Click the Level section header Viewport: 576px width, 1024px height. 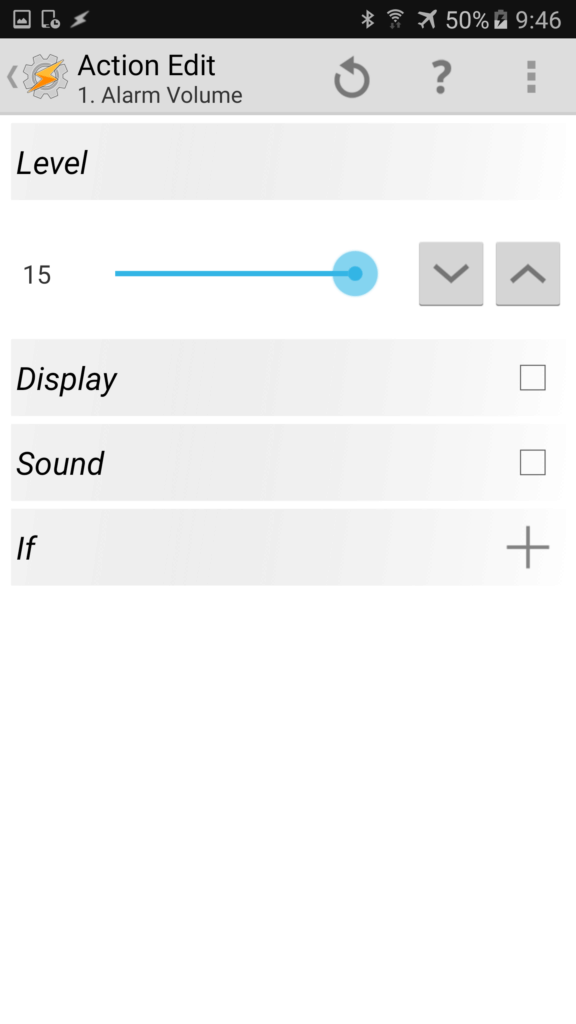pyautogui.click(x=287, y=162)
